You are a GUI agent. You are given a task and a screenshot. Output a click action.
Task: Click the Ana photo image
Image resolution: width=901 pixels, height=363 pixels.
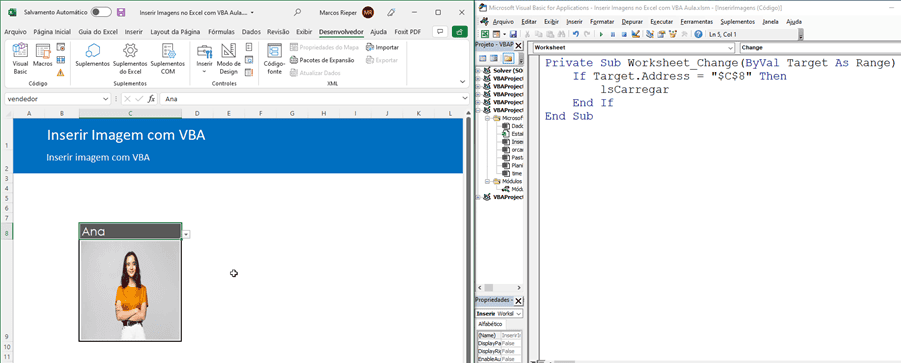130,291
